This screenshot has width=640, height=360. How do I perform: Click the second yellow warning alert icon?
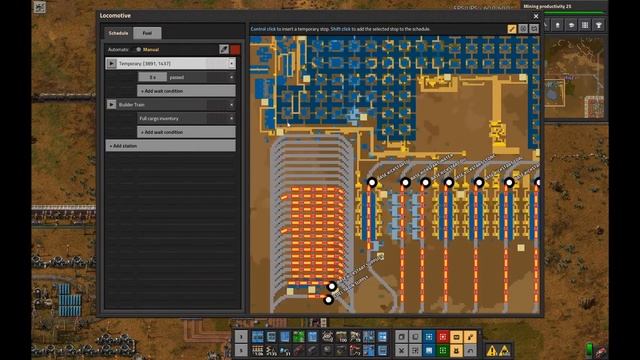tap(505, 350)
